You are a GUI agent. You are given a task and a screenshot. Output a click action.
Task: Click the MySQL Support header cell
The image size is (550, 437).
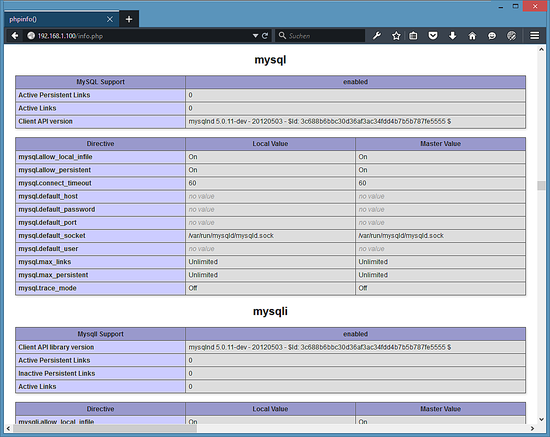[100, 82]
